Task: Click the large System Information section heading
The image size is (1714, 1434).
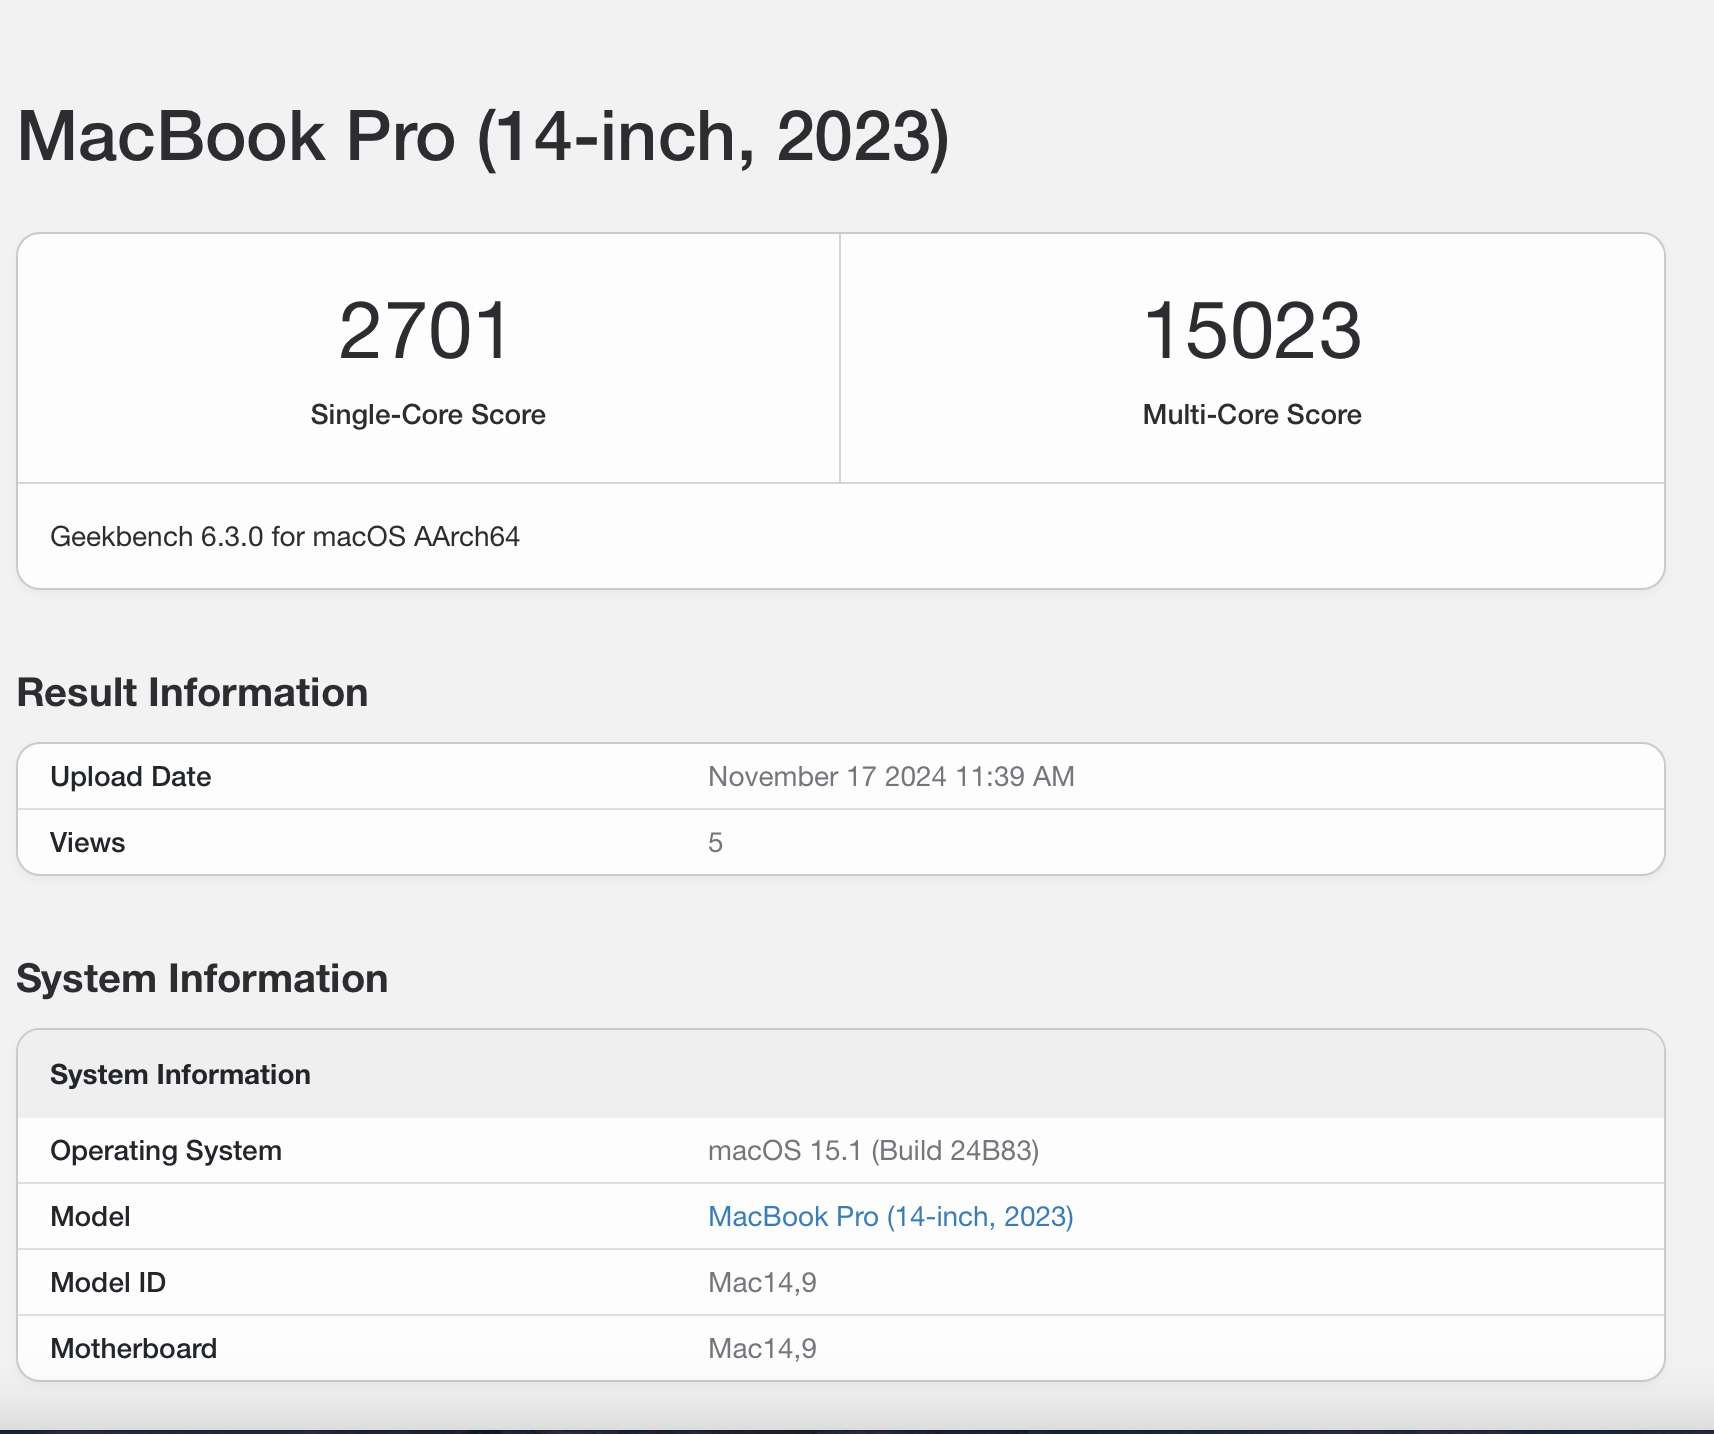Action: point(202,978)
